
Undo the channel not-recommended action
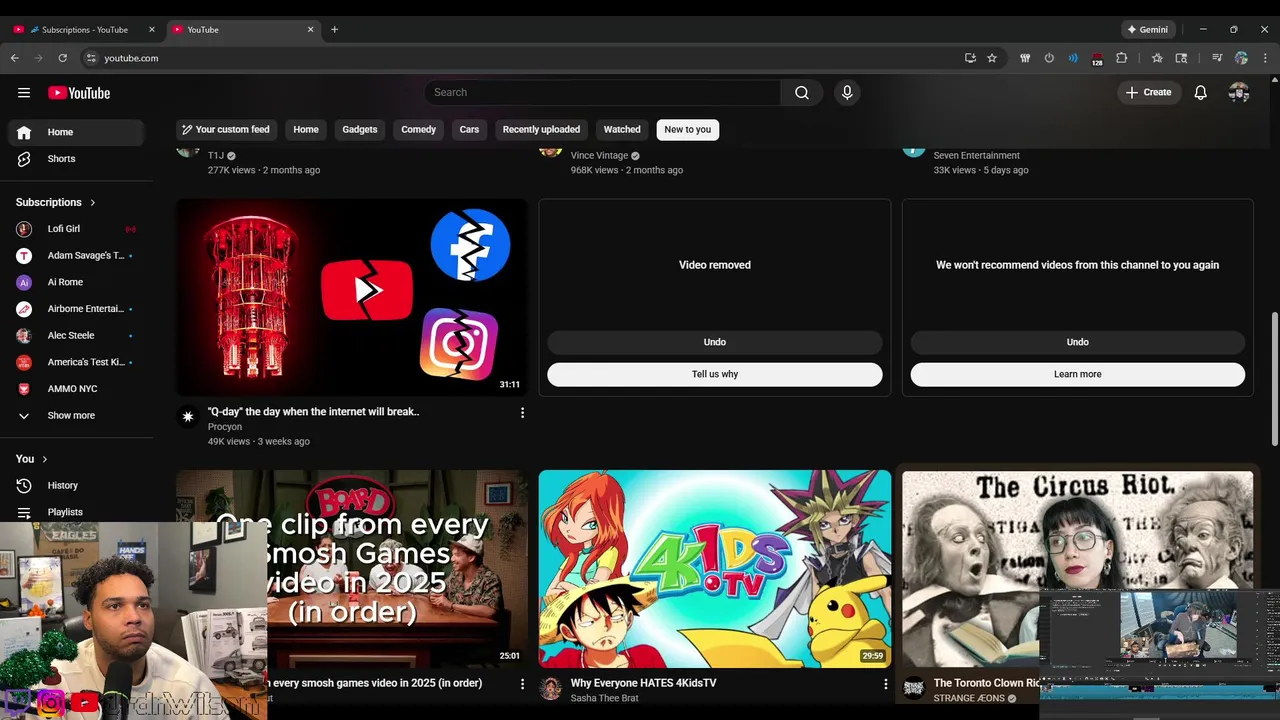click(x=1078, y=342)
